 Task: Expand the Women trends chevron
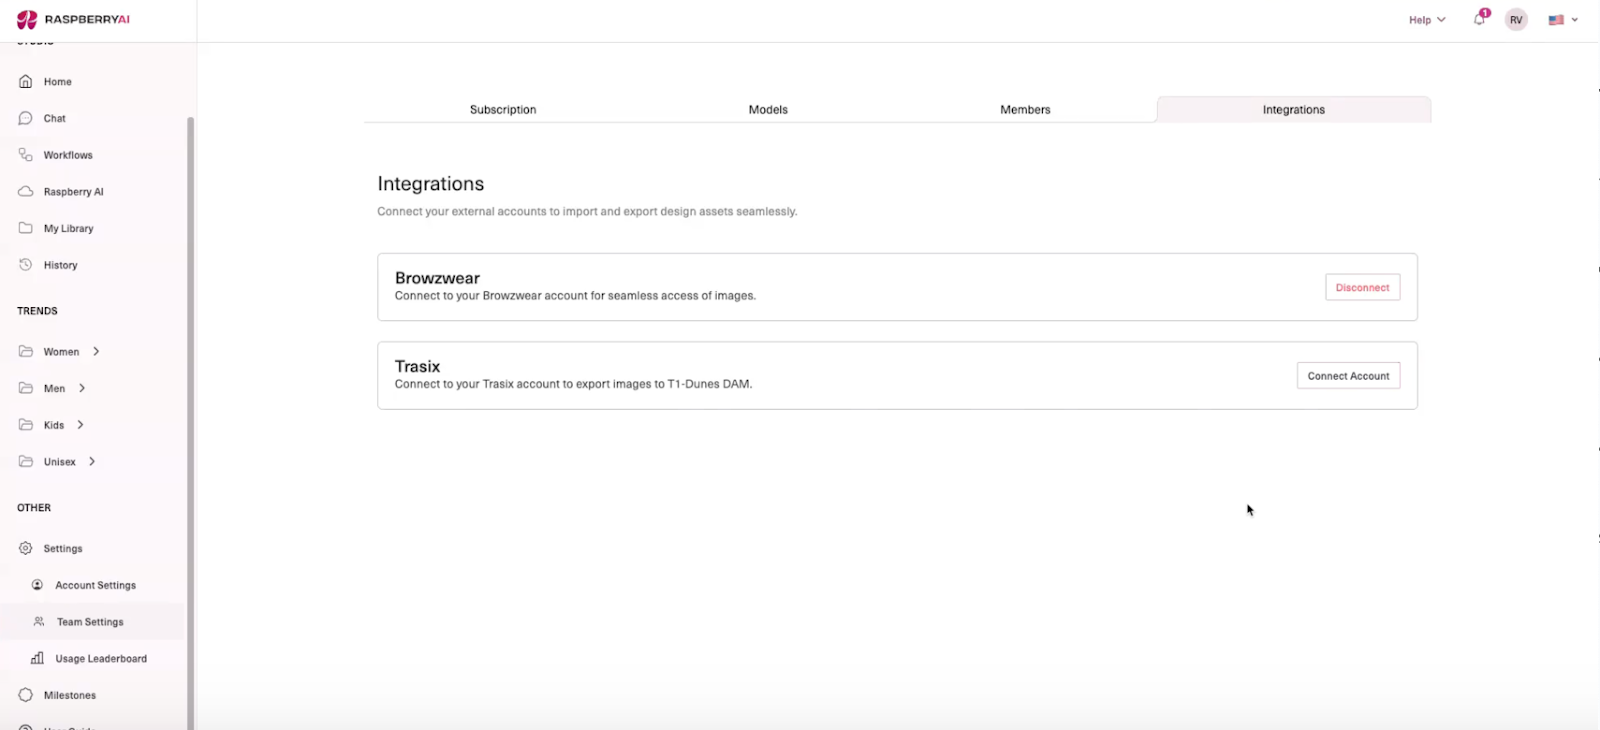point(96,351)
